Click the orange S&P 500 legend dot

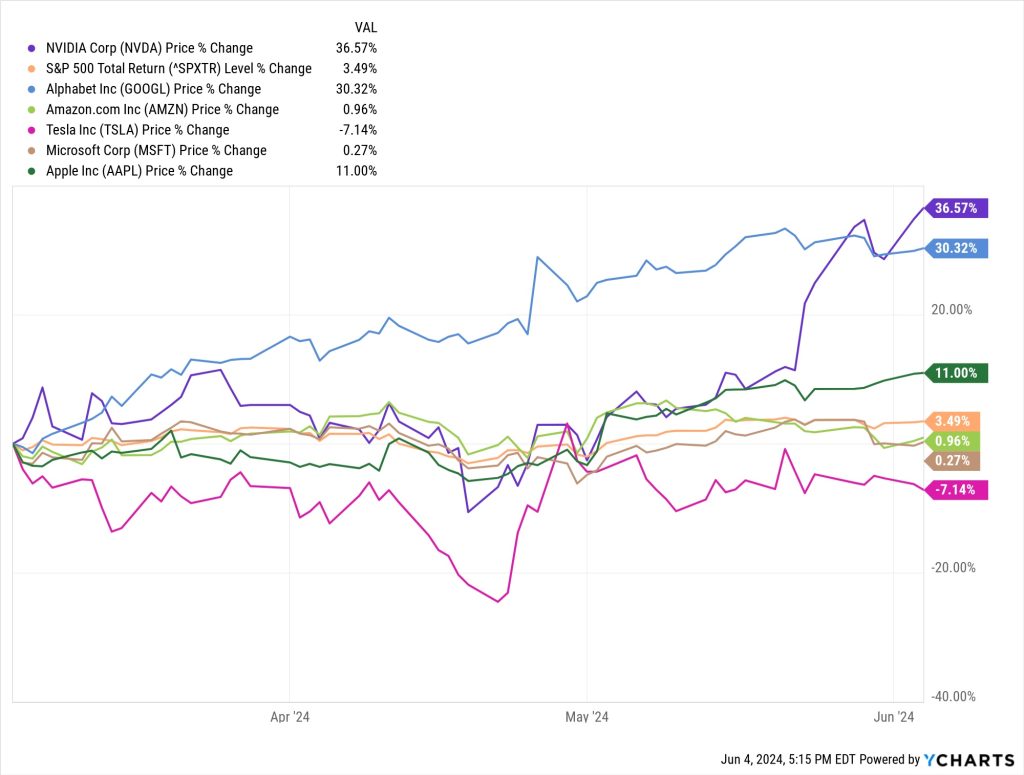pos(33,69)
